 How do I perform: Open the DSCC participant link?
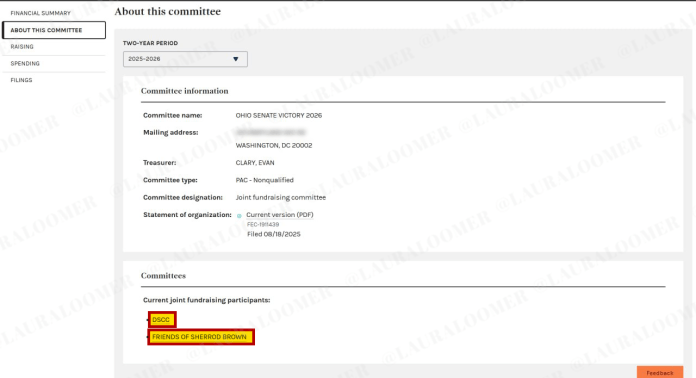pos(161,319)
